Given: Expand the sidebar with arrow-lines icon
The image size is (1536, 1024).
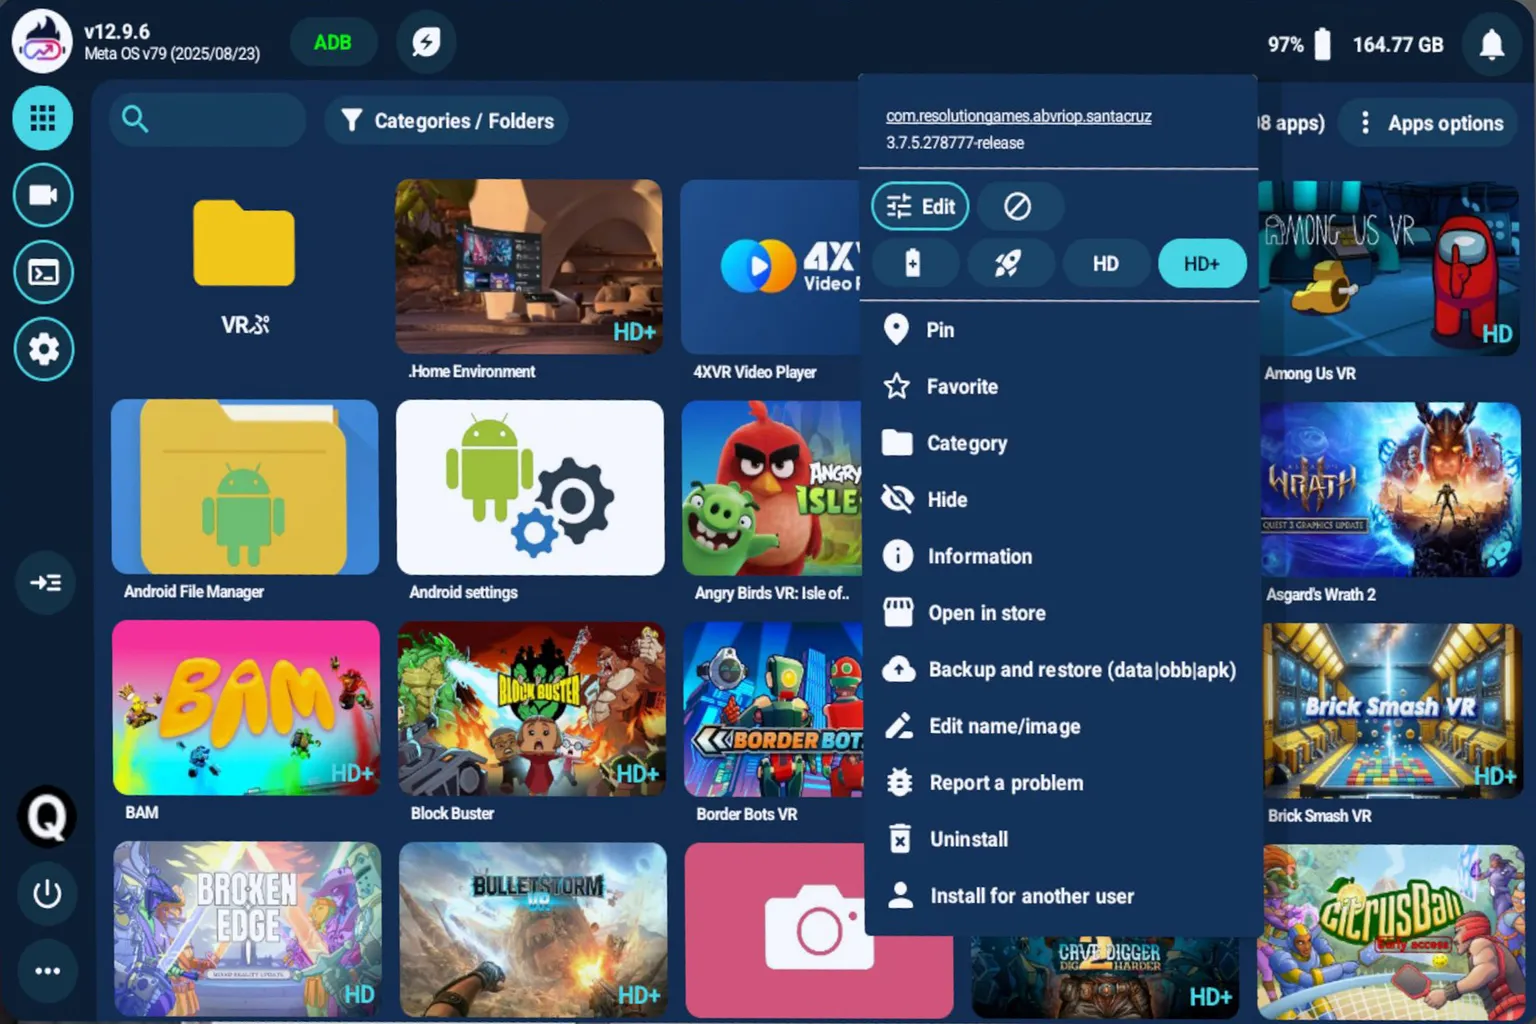Looking at the screenshot, I should point(46,582).
